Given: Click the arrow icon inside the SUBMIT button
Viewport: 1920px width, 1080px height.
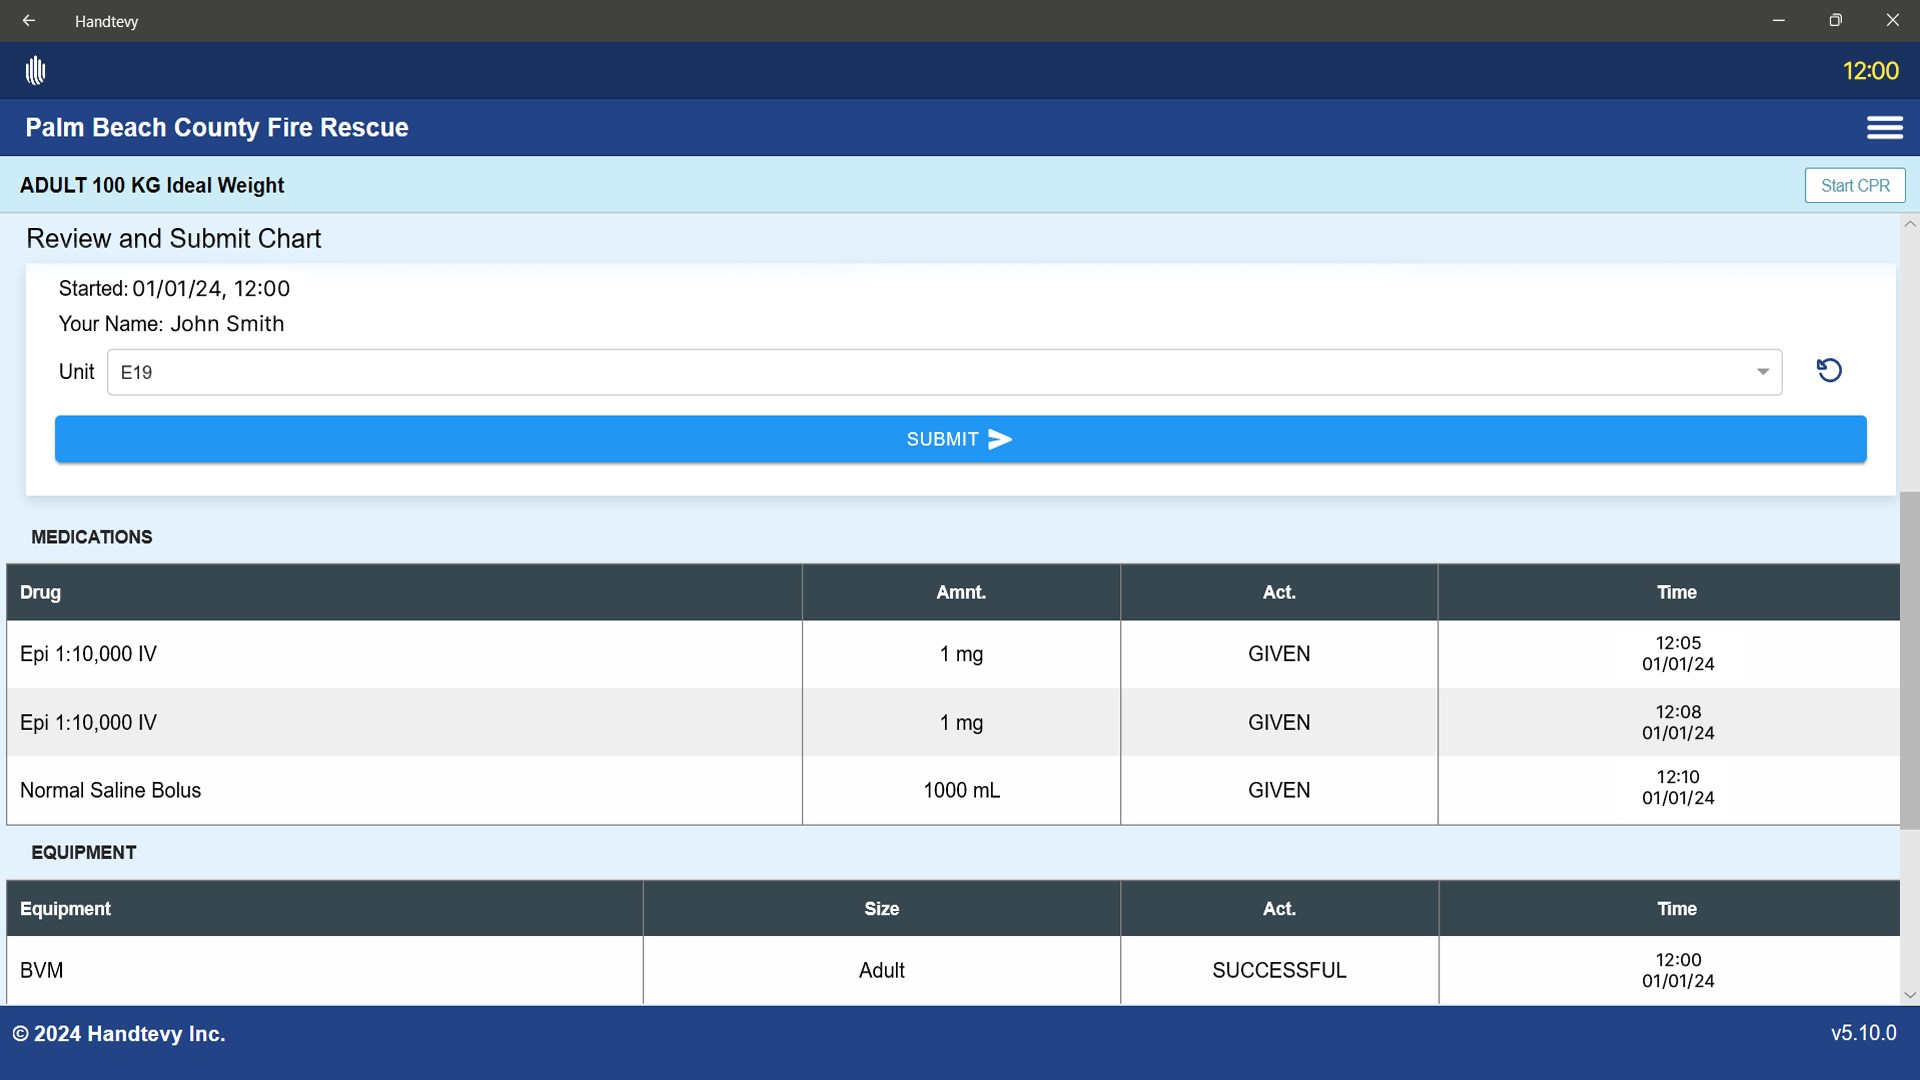Looking at the screenshot, I should coord(999,439).
